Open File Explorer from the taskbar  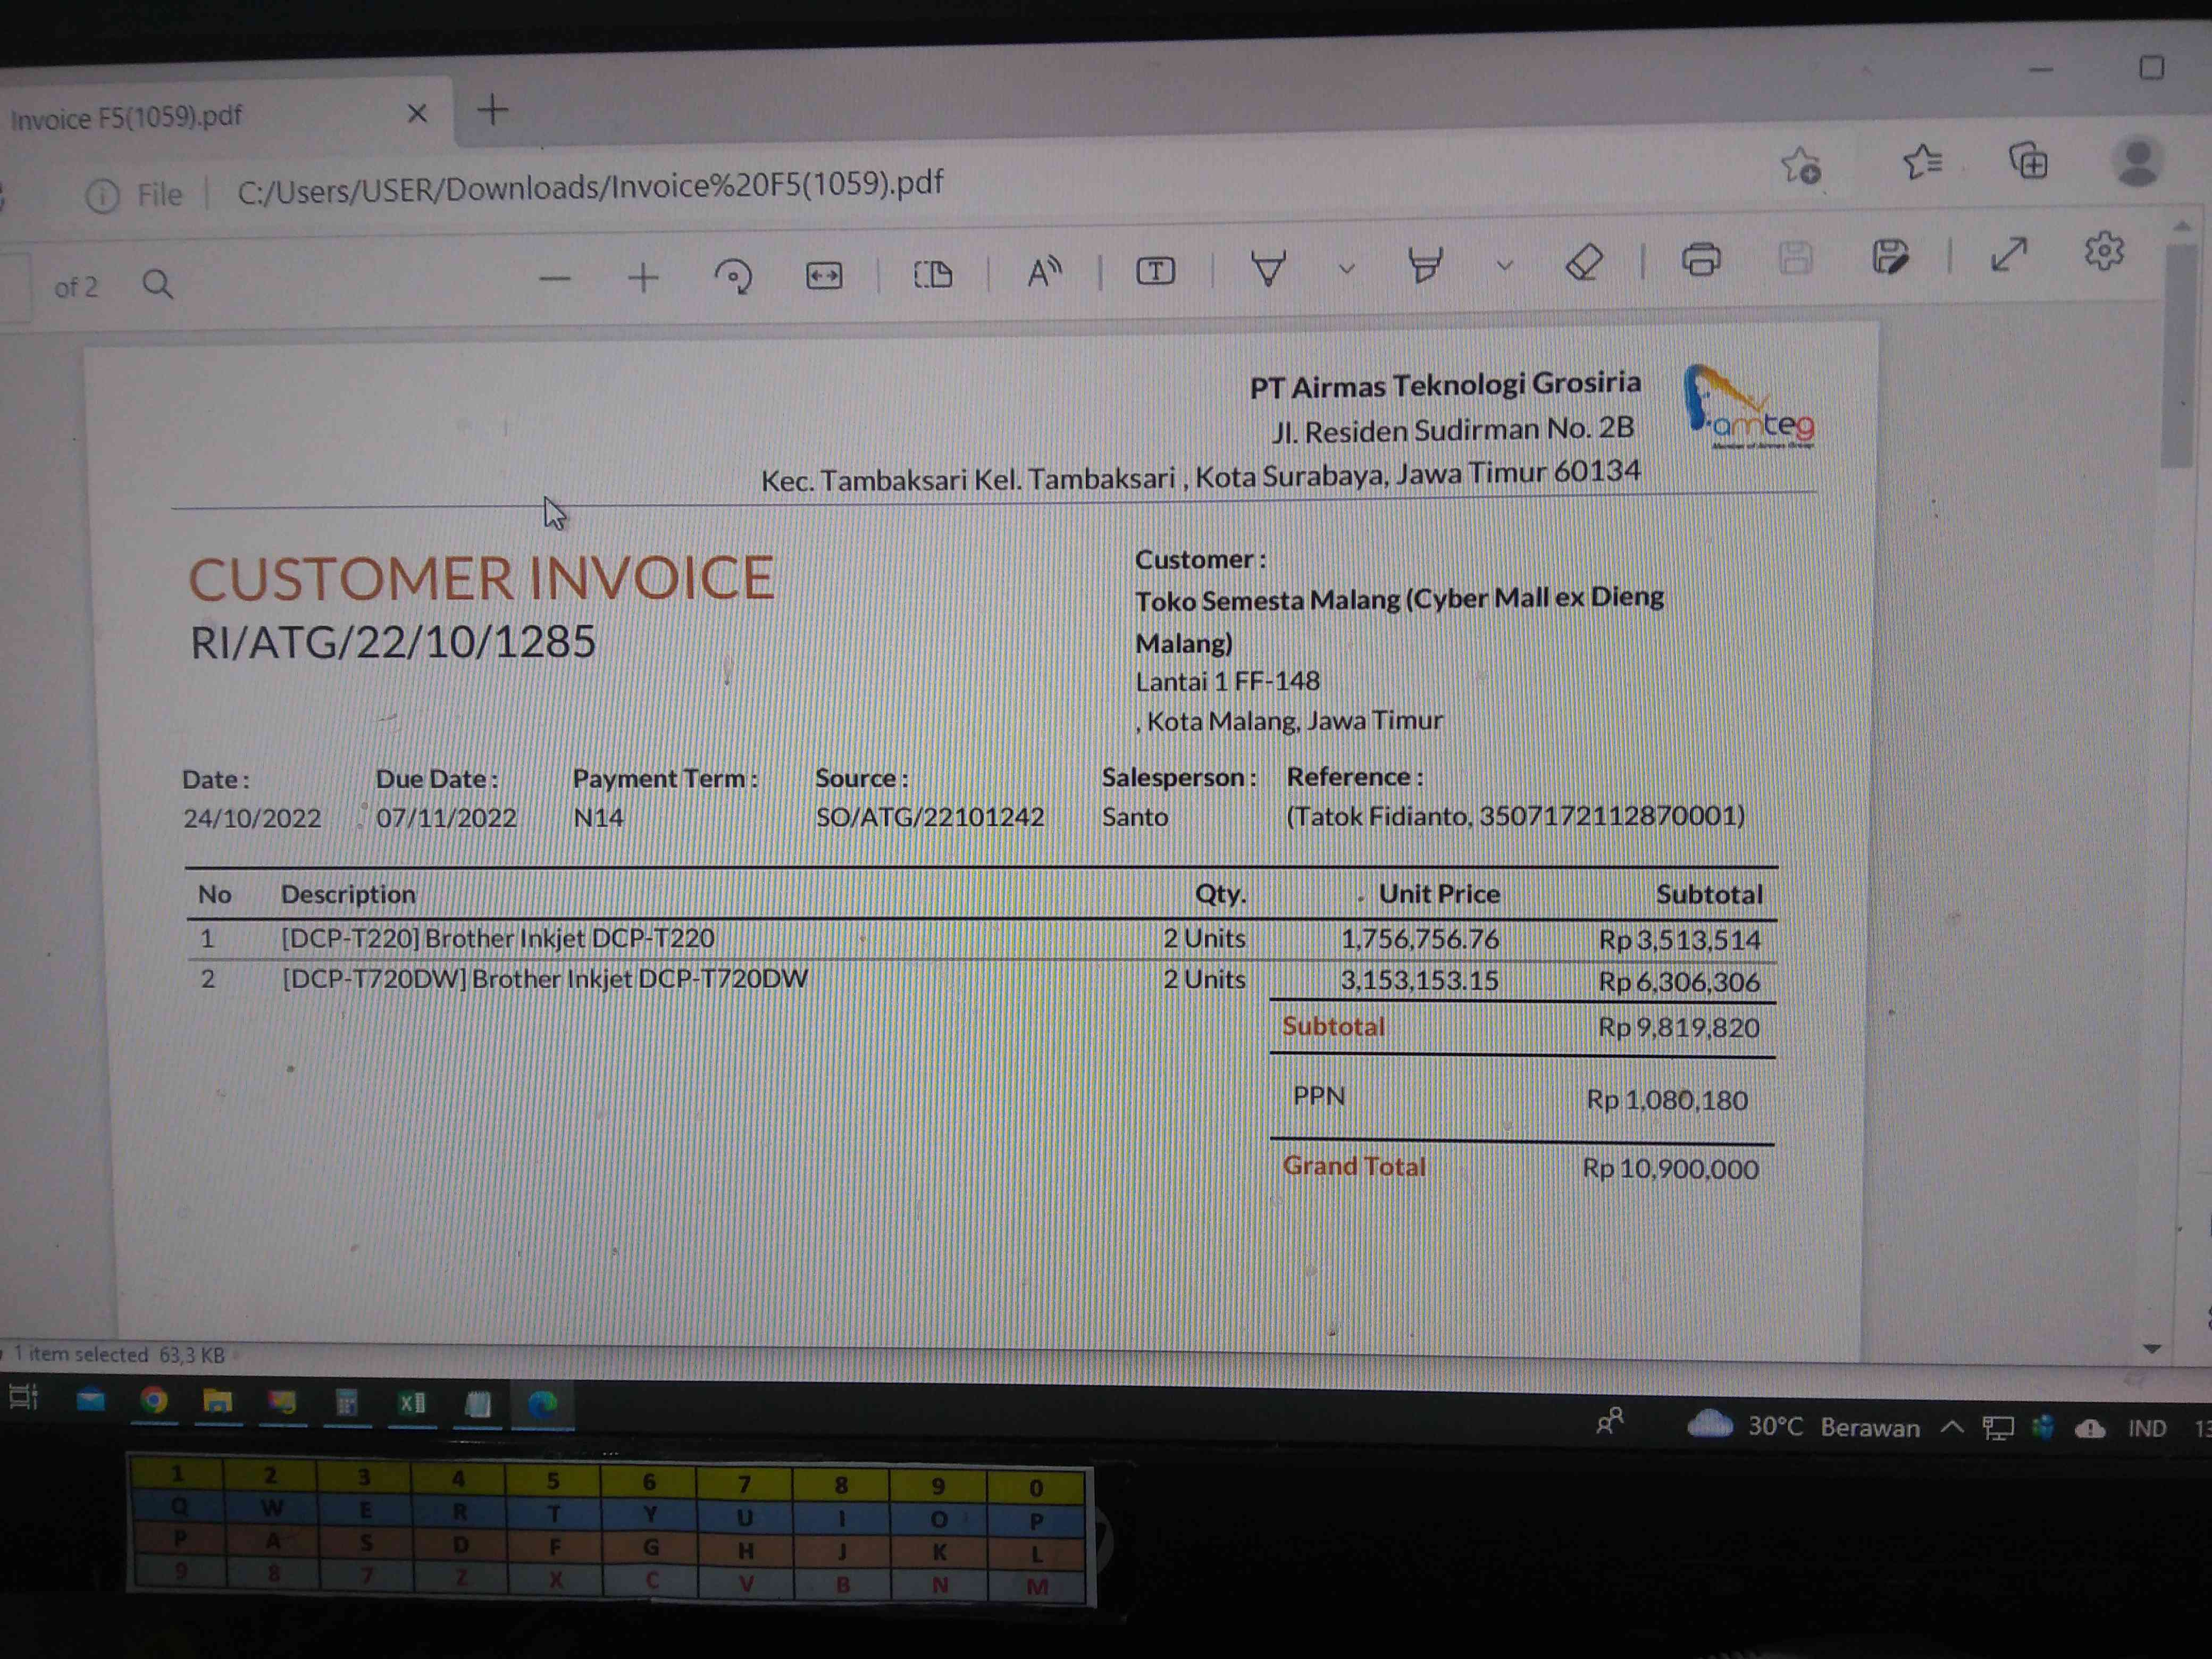point(217,1401)
